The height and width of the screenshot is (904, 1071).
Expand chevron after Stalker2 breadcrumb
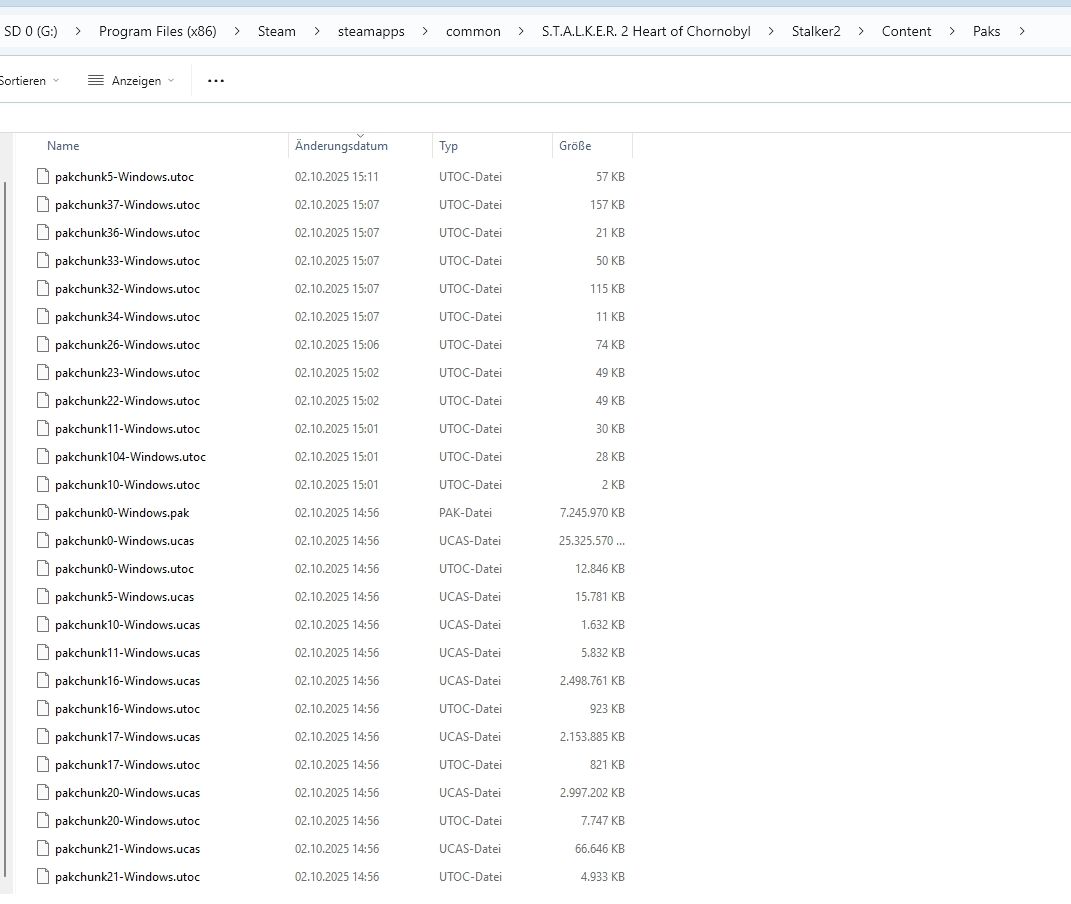(x=861, y=31)
